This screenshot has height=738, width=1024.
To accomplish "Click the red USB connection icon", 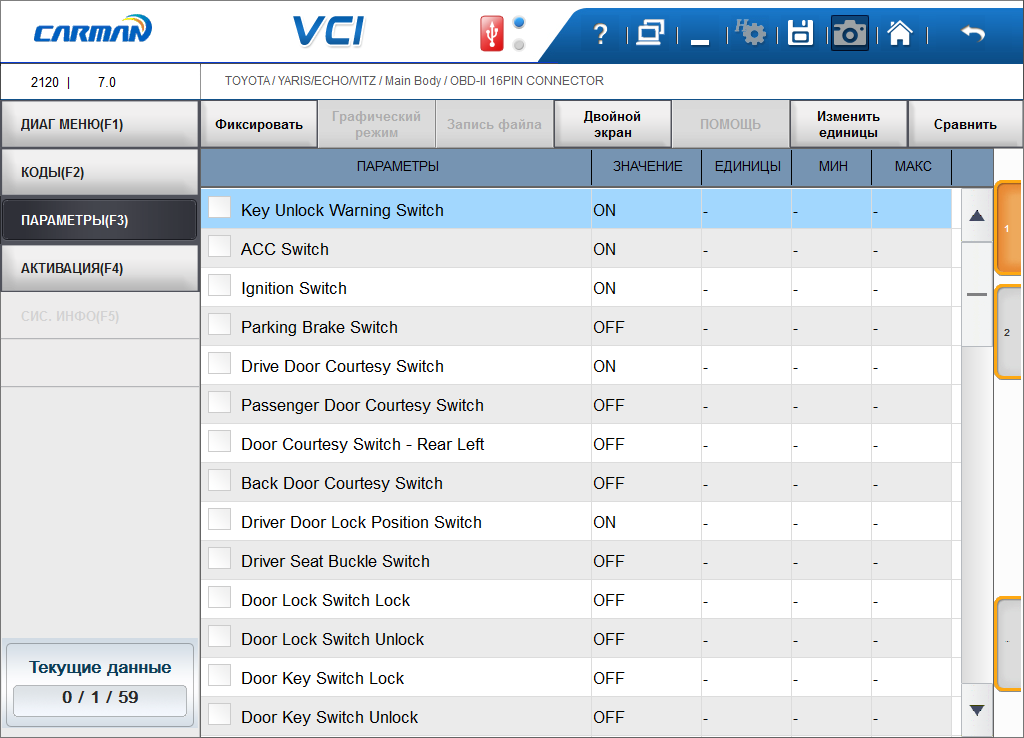I will click(492, 33).
